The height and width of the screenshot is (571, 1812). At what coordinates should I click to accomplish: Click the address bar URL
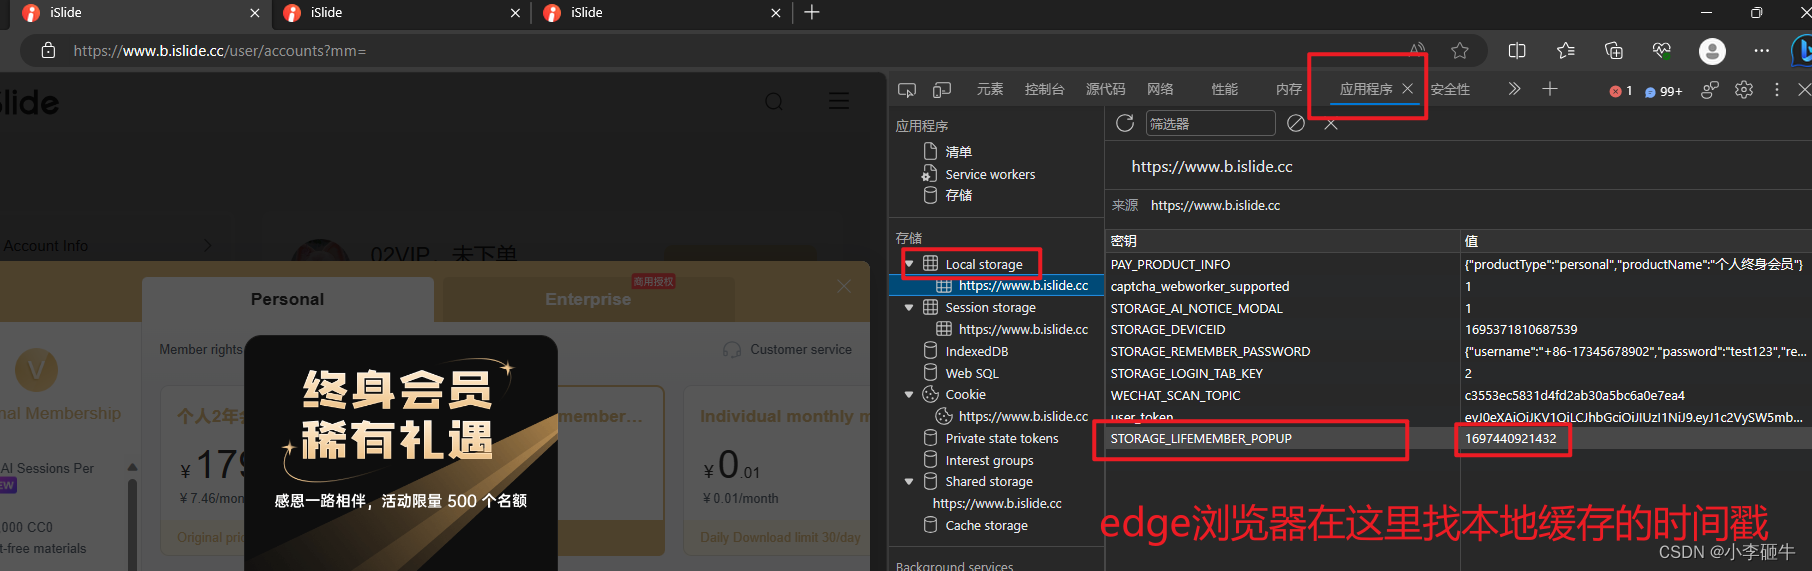point(220,51)
